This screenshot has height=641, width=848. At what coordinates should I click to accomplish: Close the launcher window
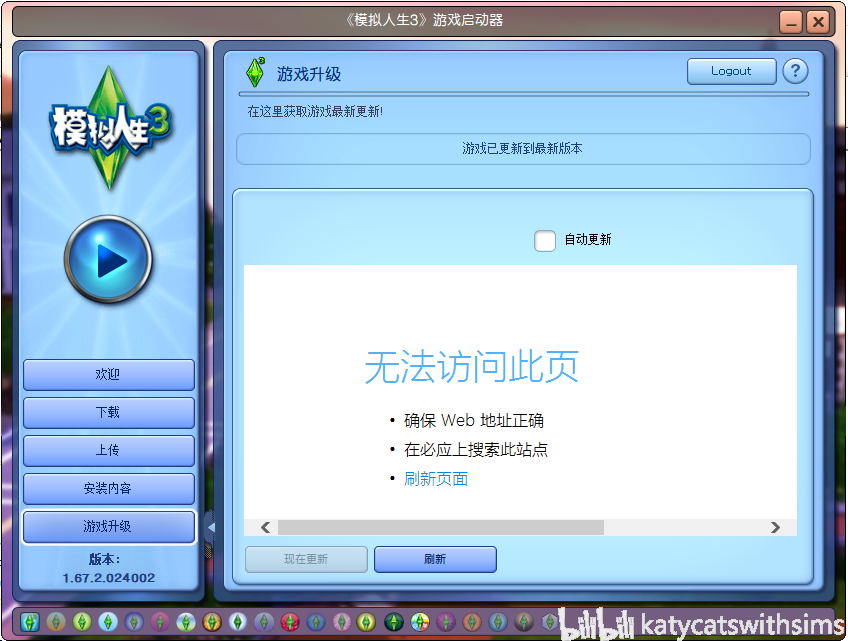(x=819, y=22)
